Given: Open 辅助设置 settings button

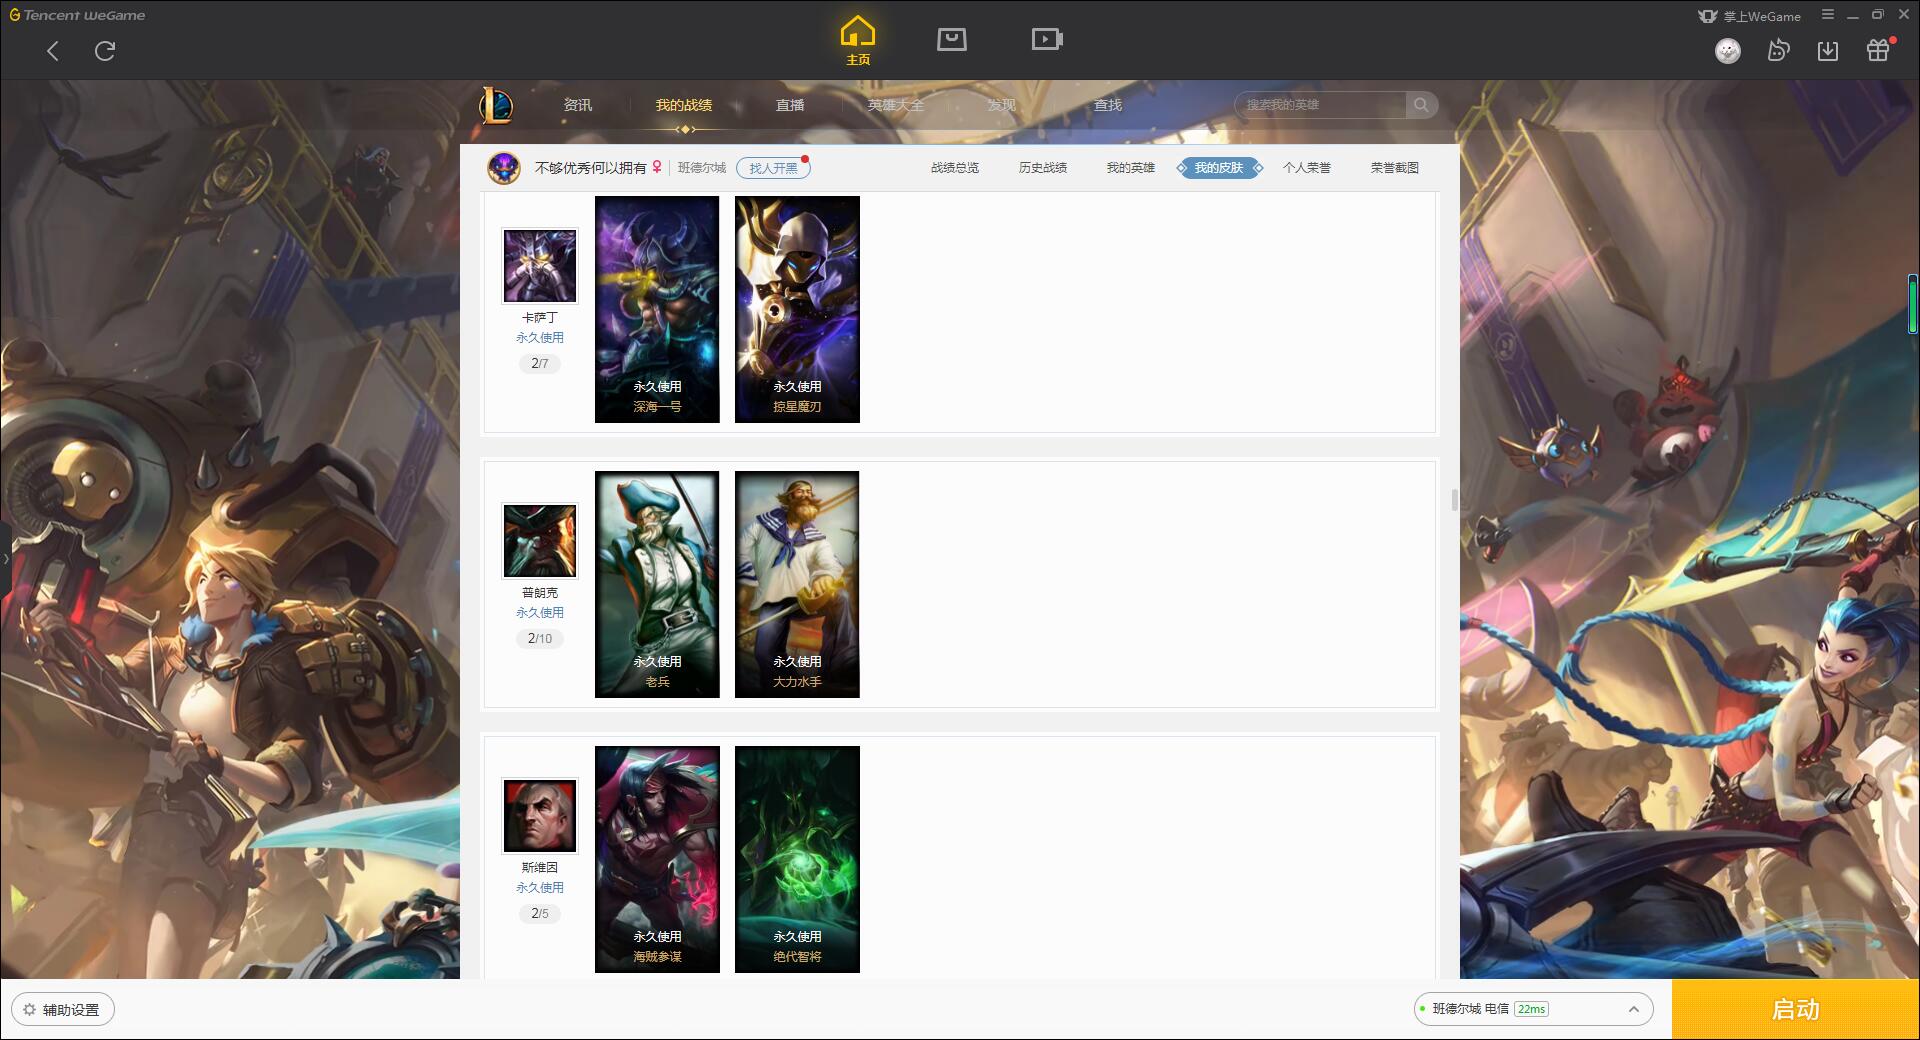Looking at the screenshot, I should pyautogui.click(x=63, y=1010).
